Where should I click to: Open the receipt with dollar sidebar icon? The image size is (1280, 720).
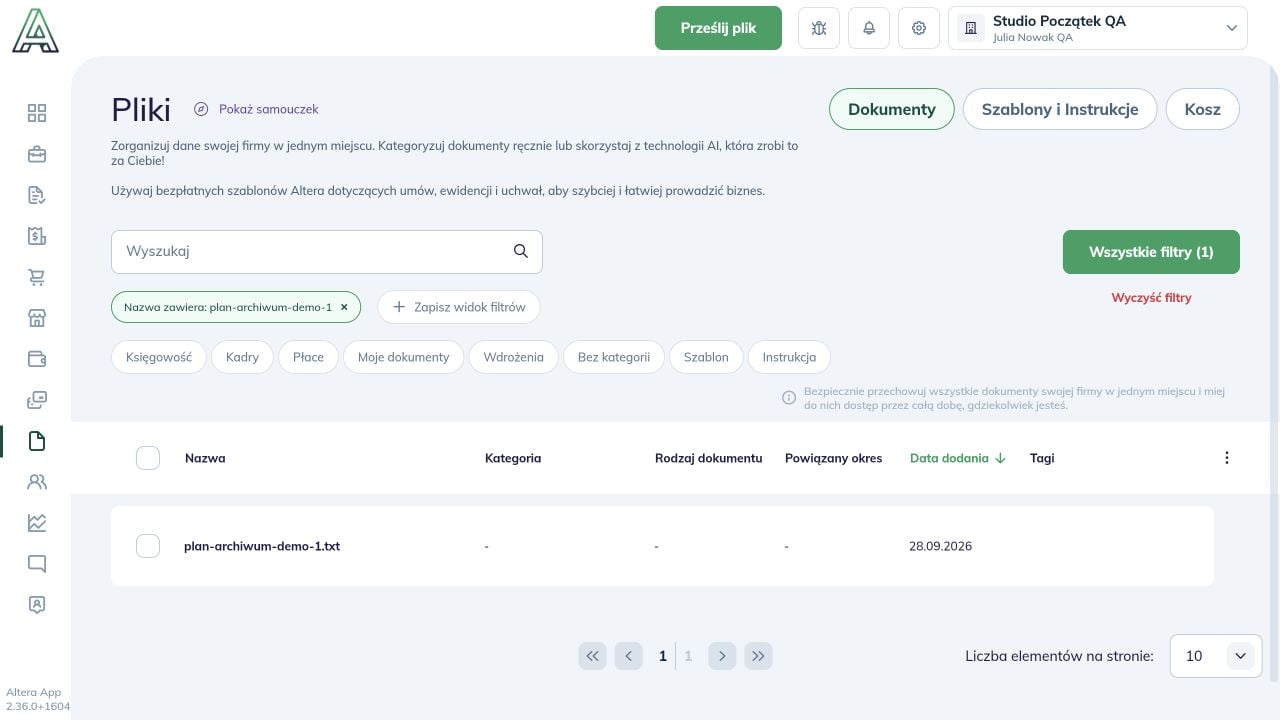(37, 236)
